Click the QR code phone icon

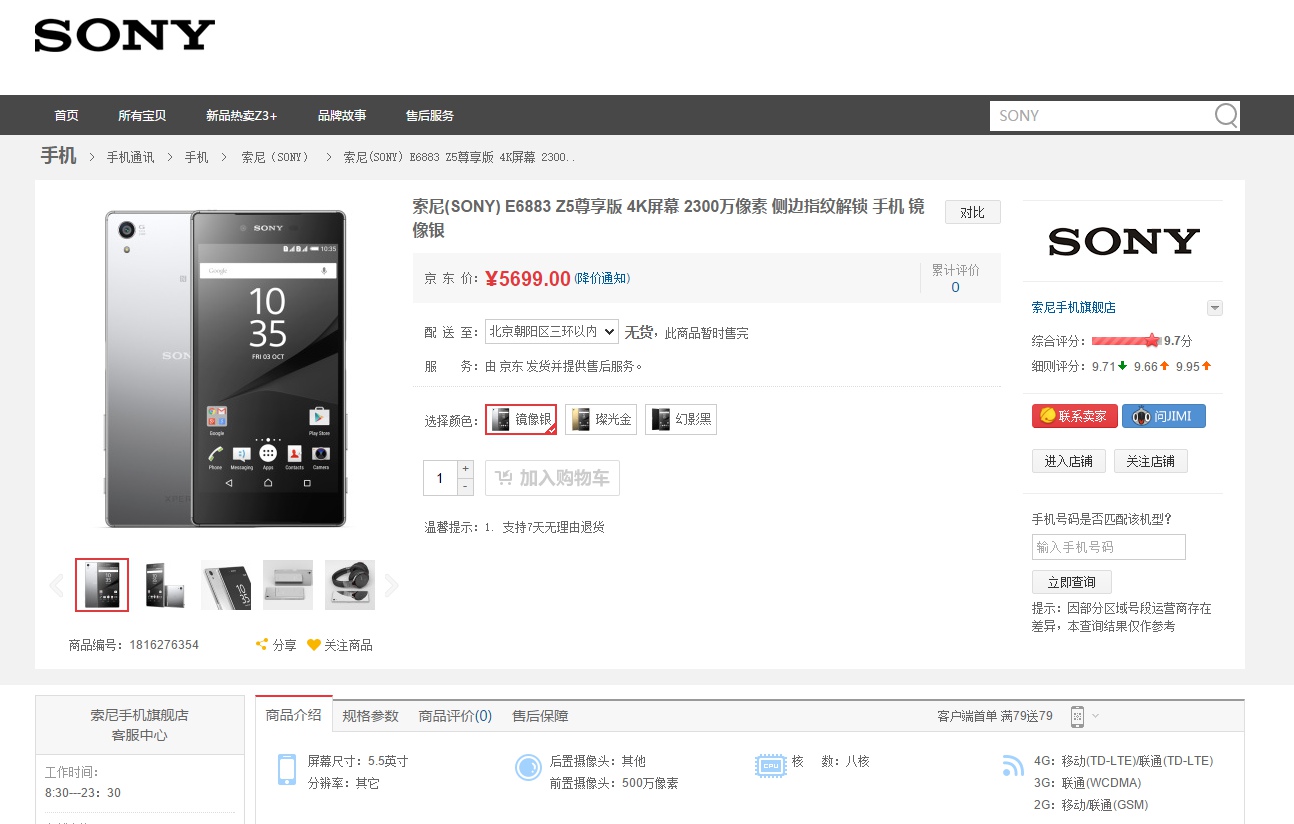coord(1077,716)
